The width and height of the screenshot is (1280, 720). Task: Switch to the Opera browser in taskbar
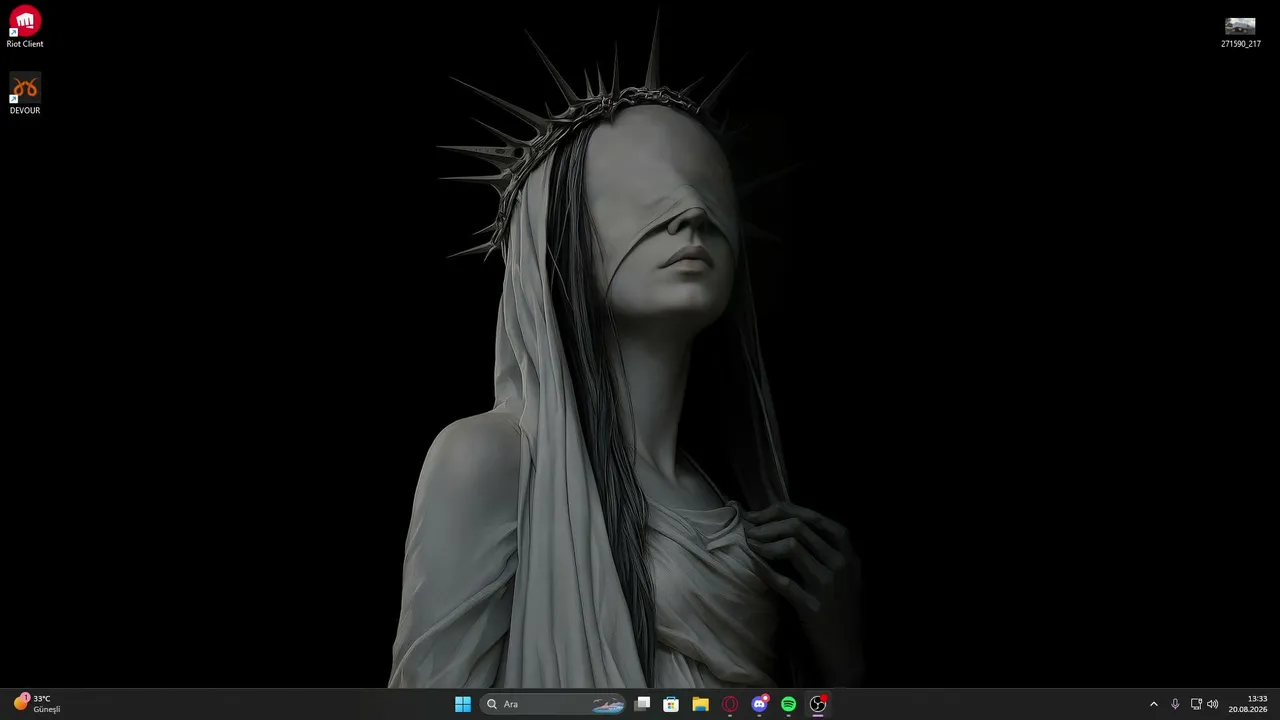pos(730,704)
